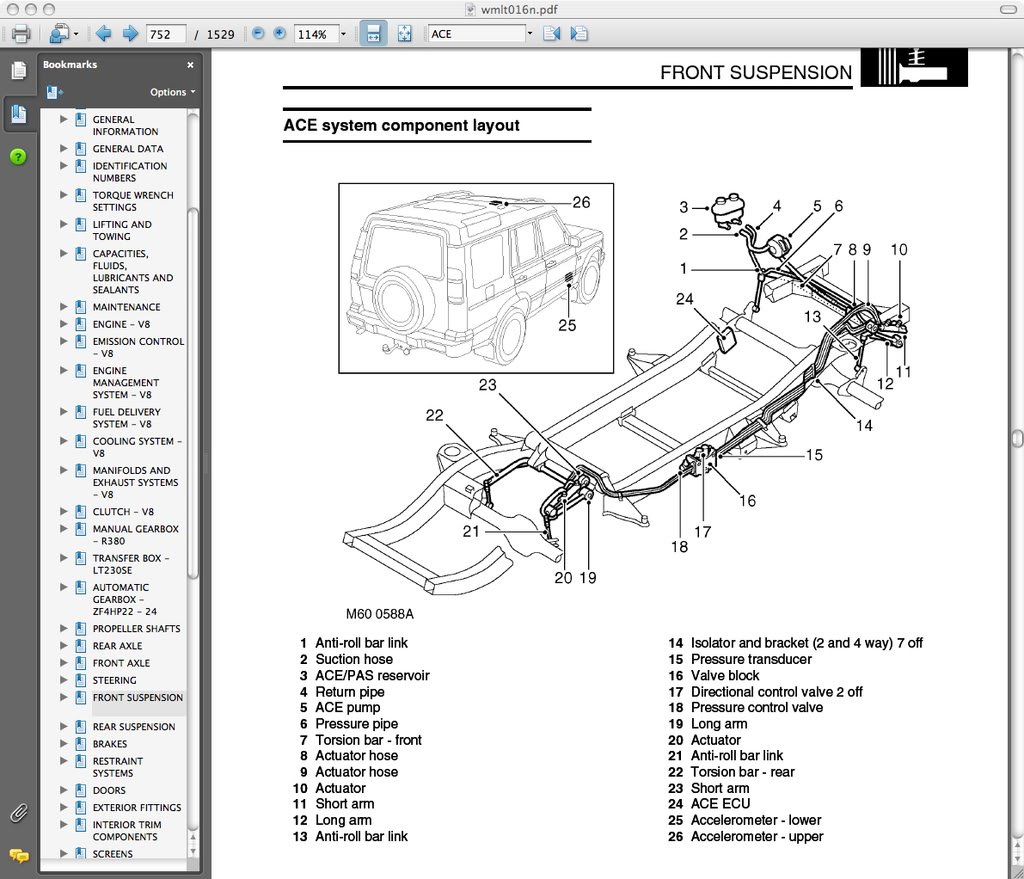Viewport: 1024px width, 879px height.
Task: Select the Fit Page view icon
Action: pyautogui.click(x=404, y=33)
